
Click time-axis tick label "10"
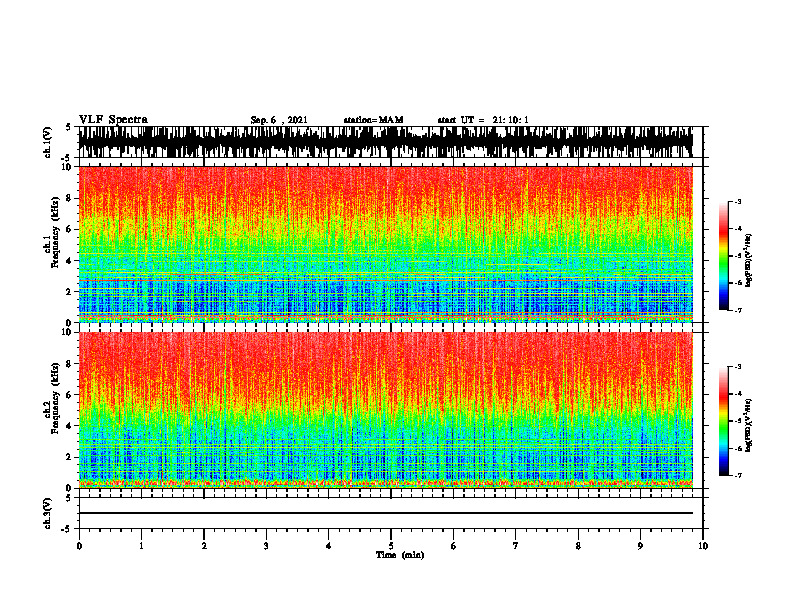tap(703, 546)
